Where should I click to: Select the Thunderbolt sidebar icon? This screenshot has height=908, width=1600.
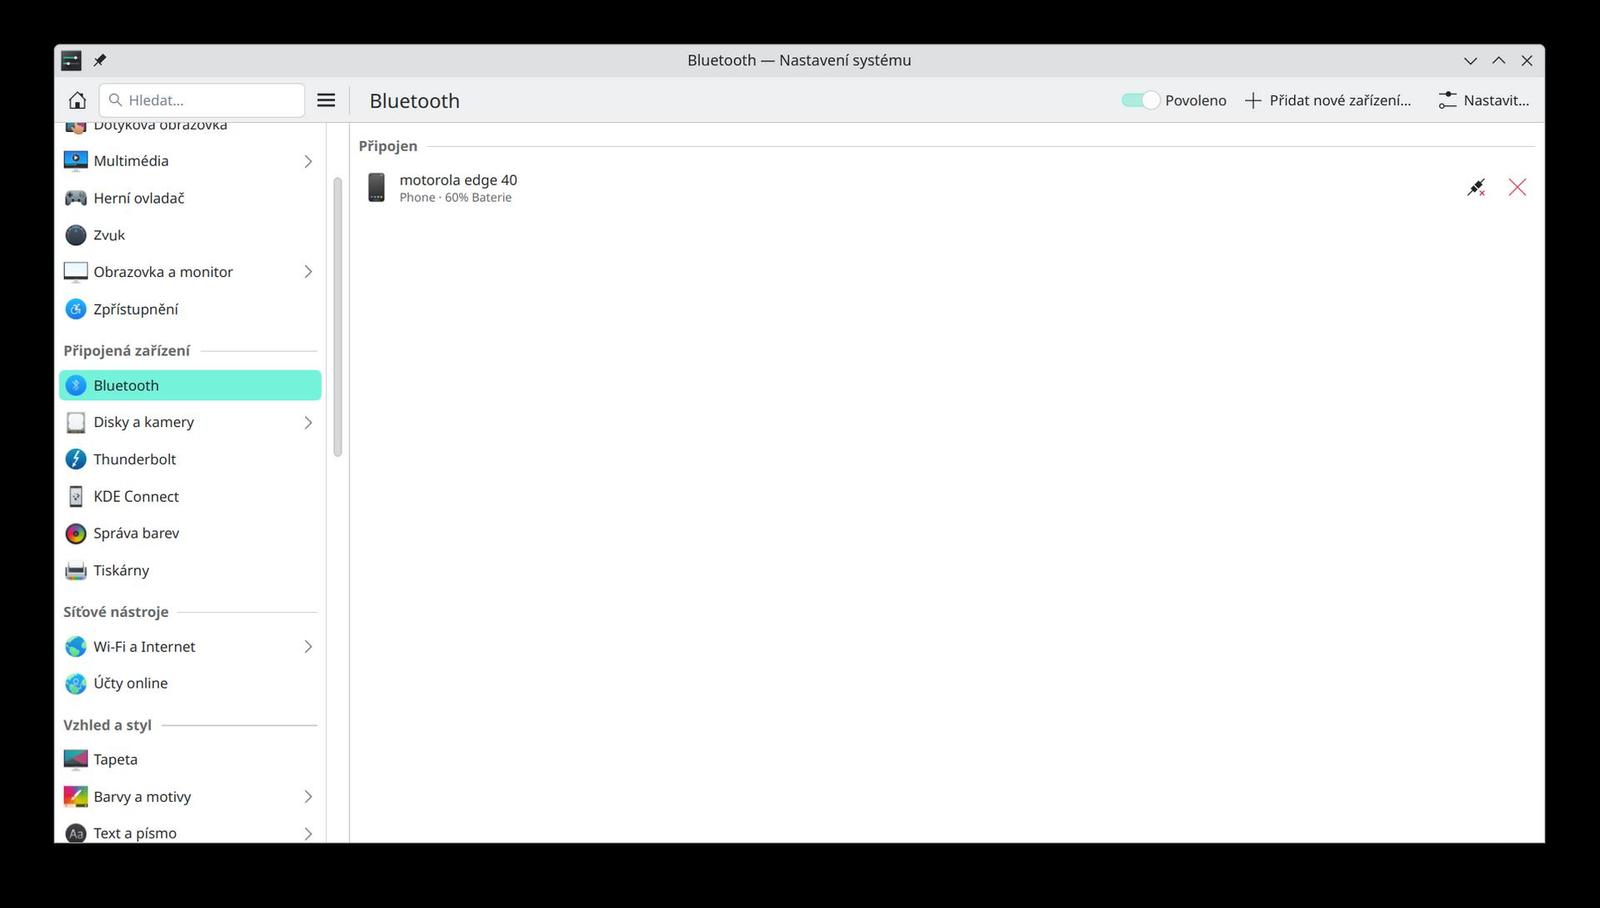point(76,459)
